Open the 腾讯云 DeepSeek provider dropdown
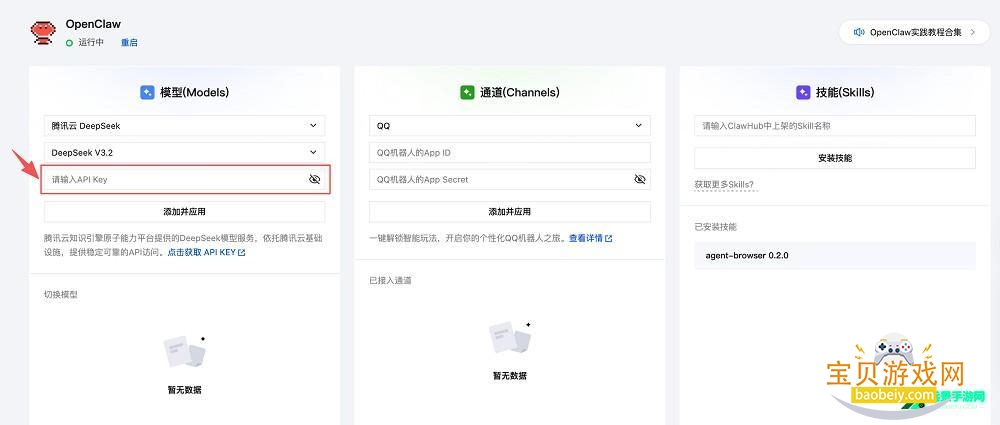 184,126
